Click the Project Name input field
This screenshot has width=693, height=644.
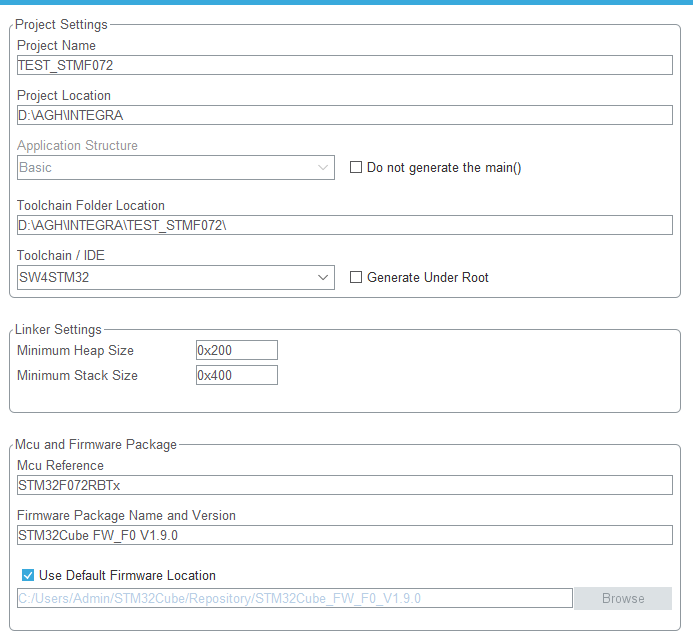pyautogui.click(x=344, y=65)
